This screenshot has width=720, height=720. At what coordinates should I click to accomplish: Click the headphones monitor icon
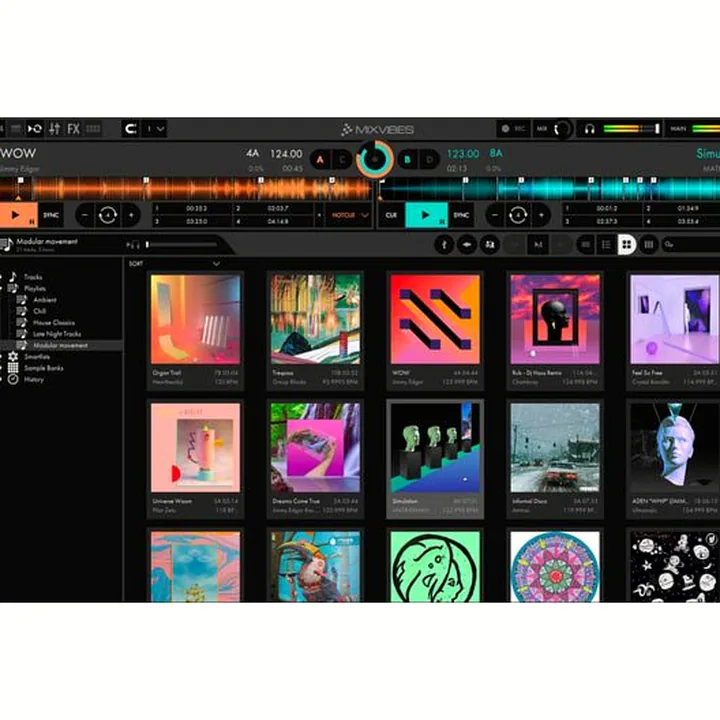coord(589,129)
